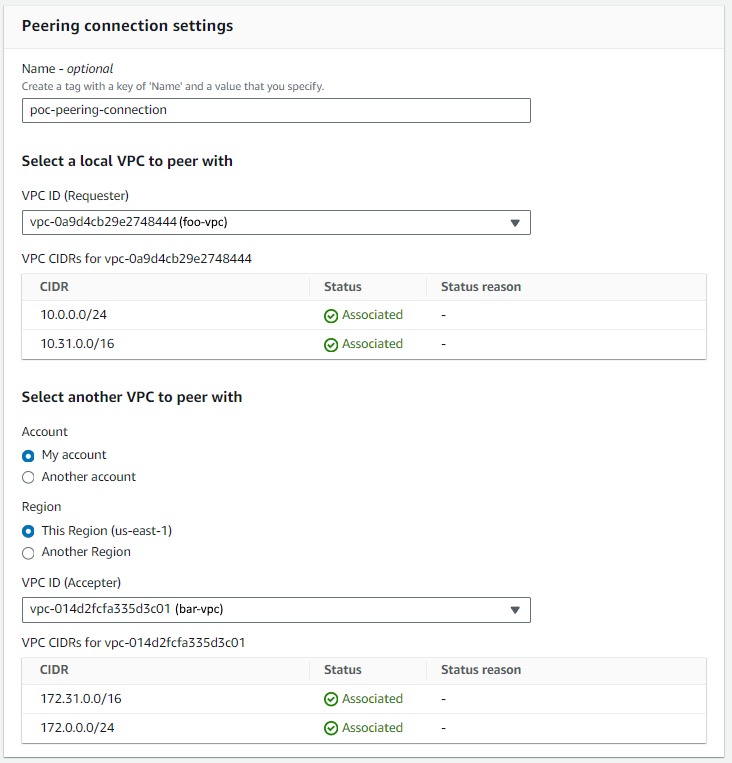Screen dimensions: 732x763
Task: Click Status reason header in accepter table
Action: (x=481, y=670)
